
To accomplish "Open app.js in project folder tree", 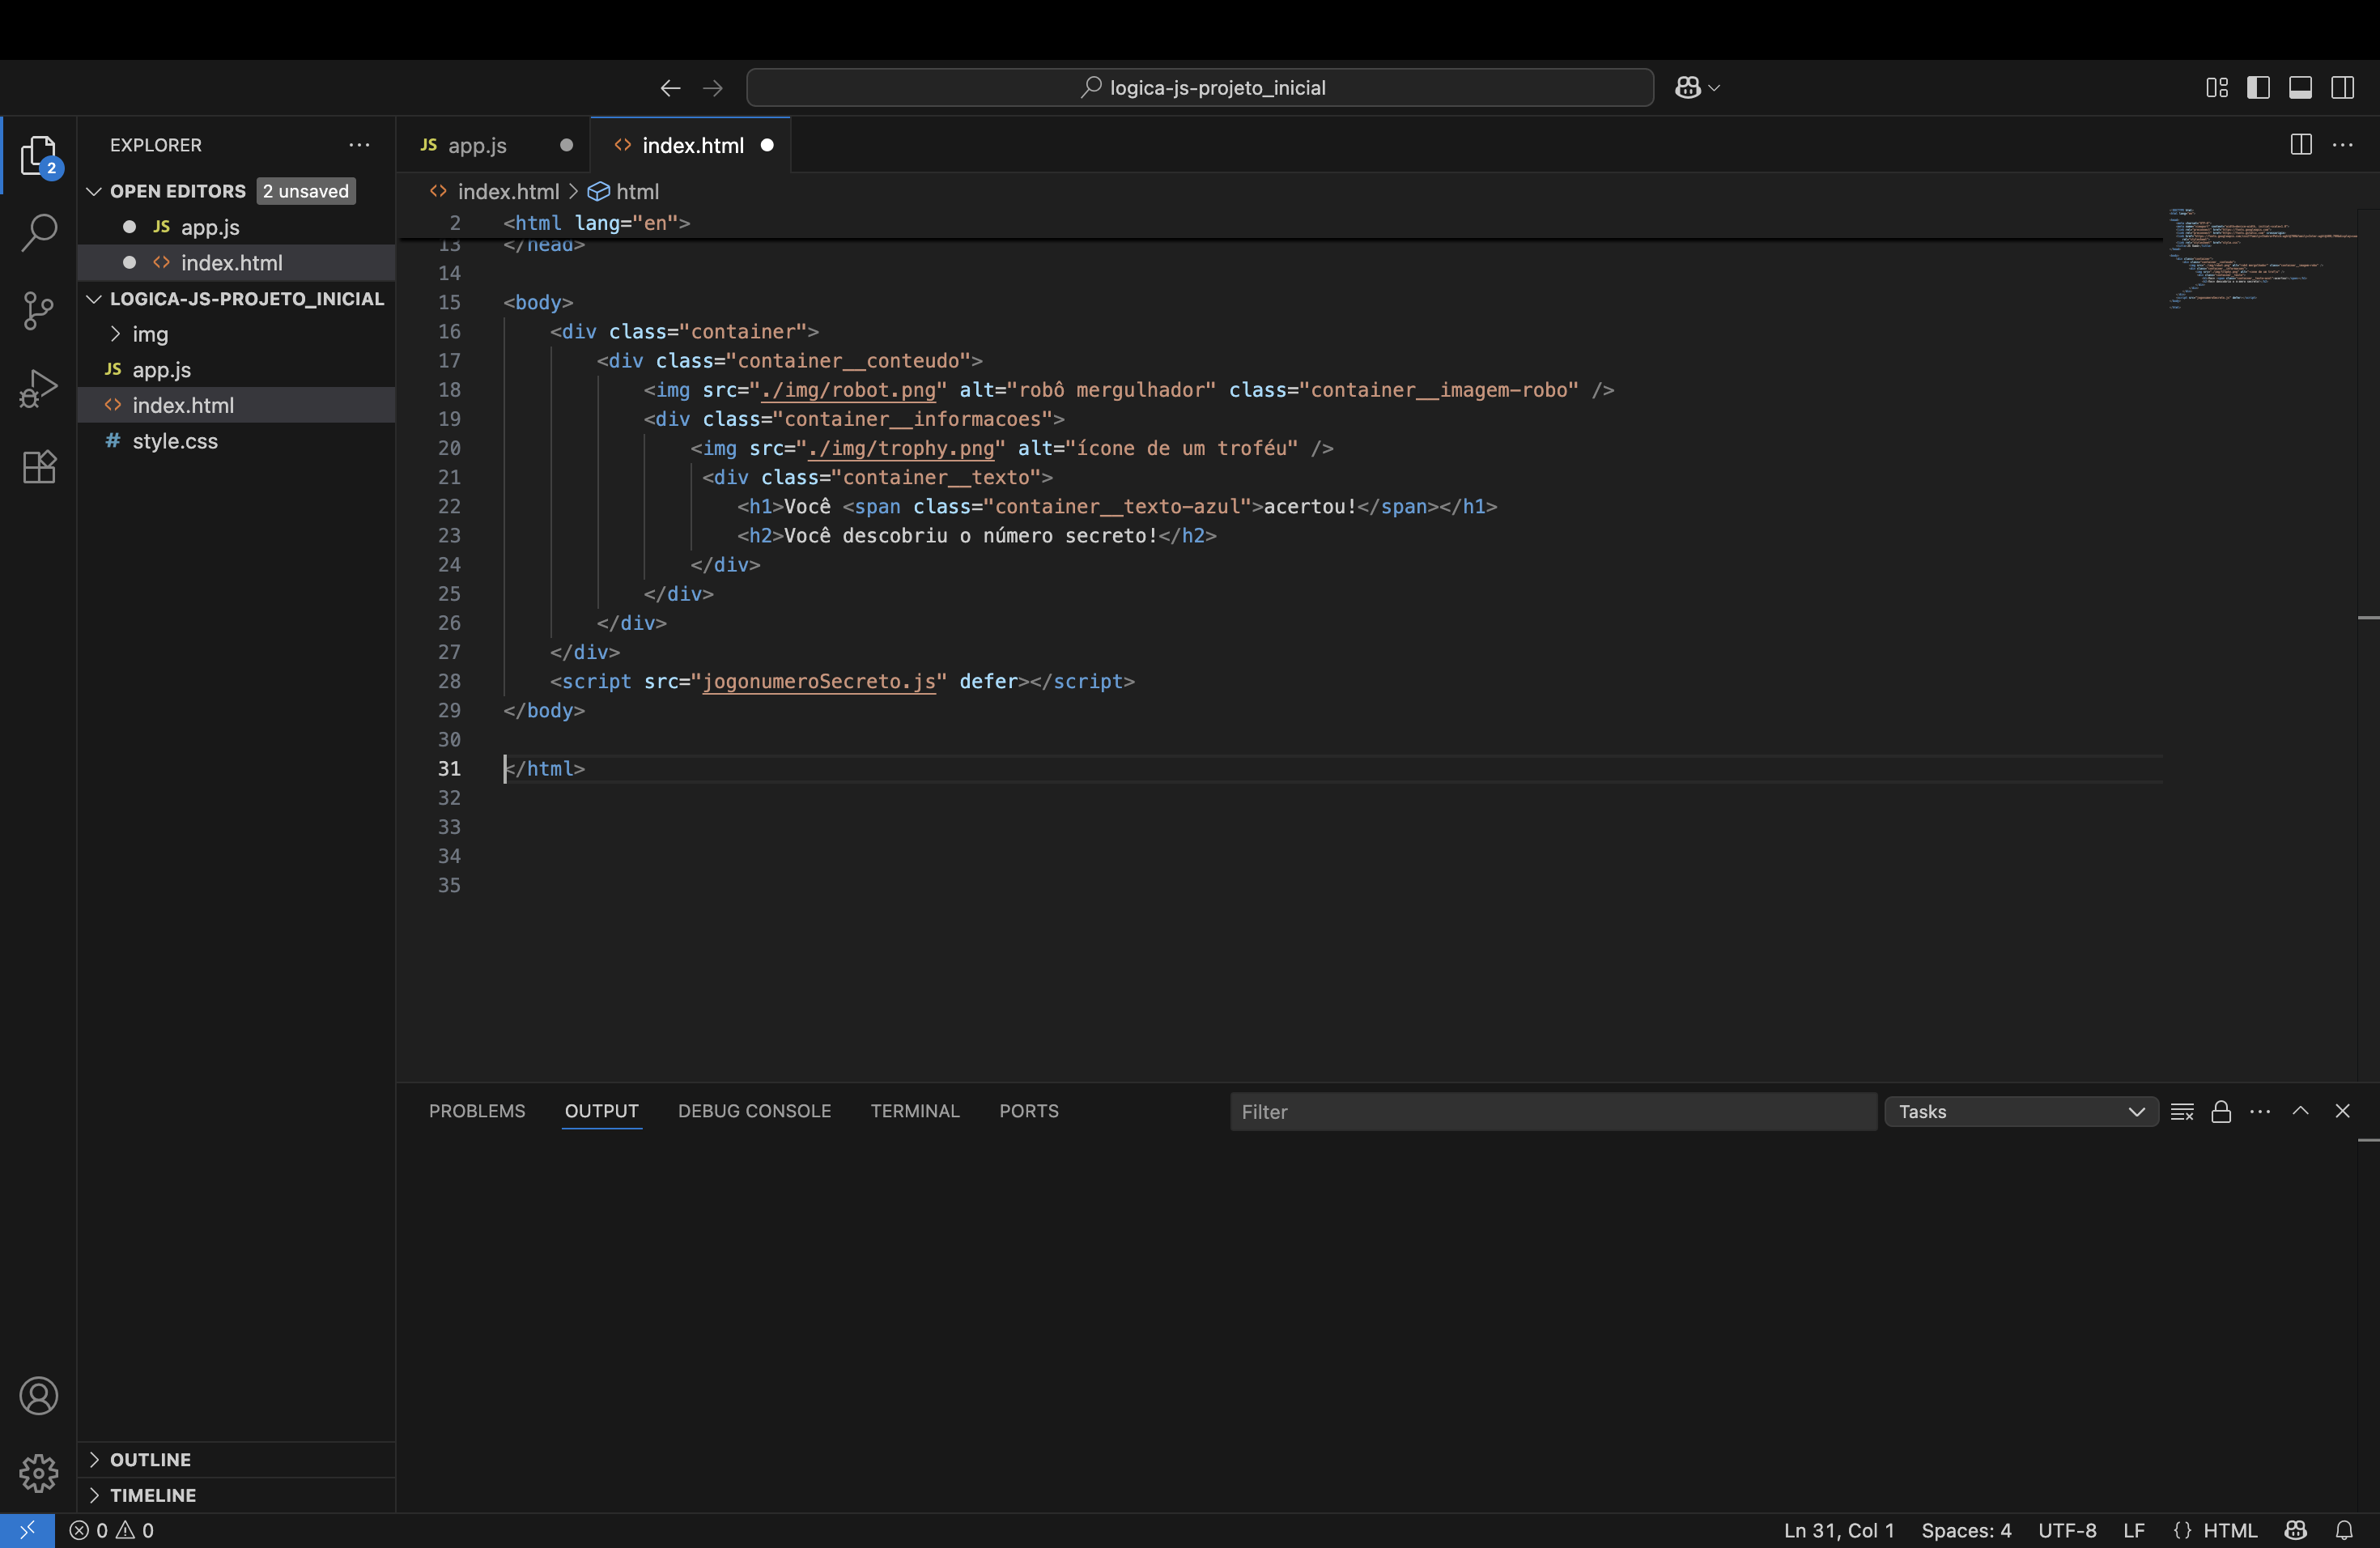I will (236, 370).
